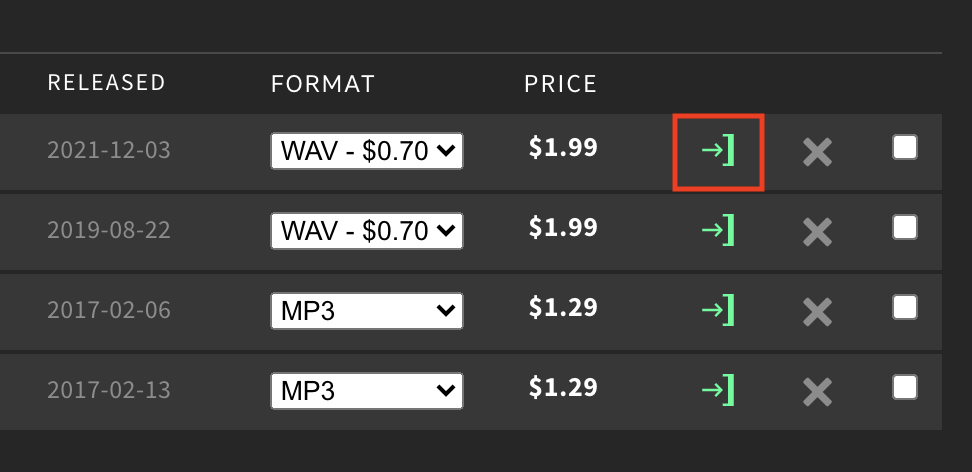Enable the checkbox in the 2017-02-13 row
Image resolution: width=972 pixels, height=472 pixels.
click(x=904, y=388)
